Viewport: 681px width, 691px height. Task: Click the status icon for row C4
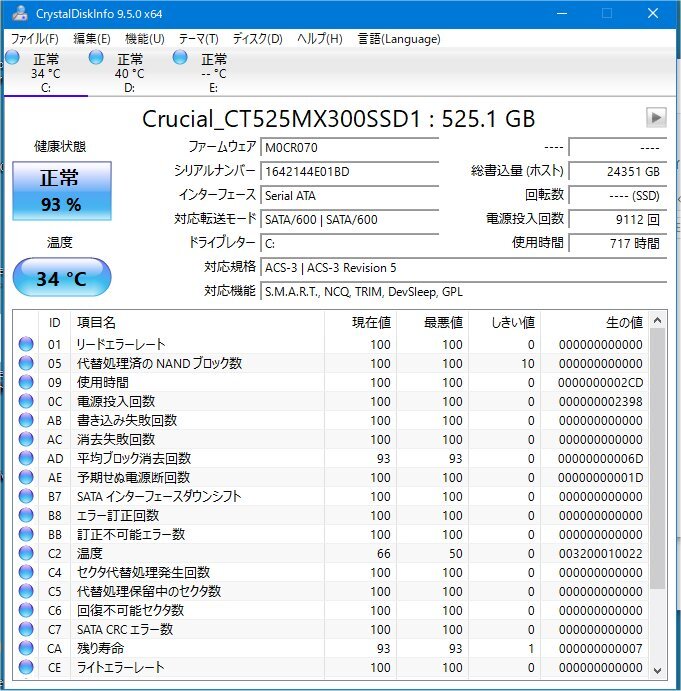point(26,572)
